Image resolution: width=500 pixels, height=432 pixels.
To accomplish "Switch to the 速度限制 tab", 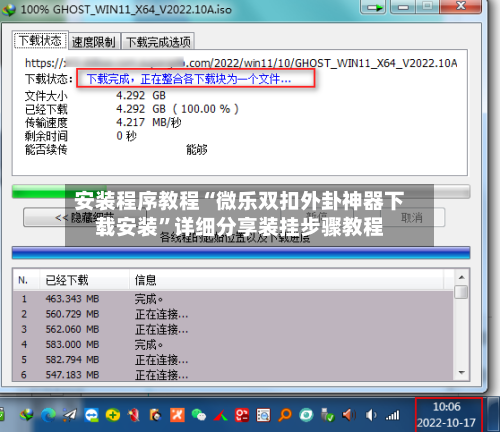I will (94, 42).
